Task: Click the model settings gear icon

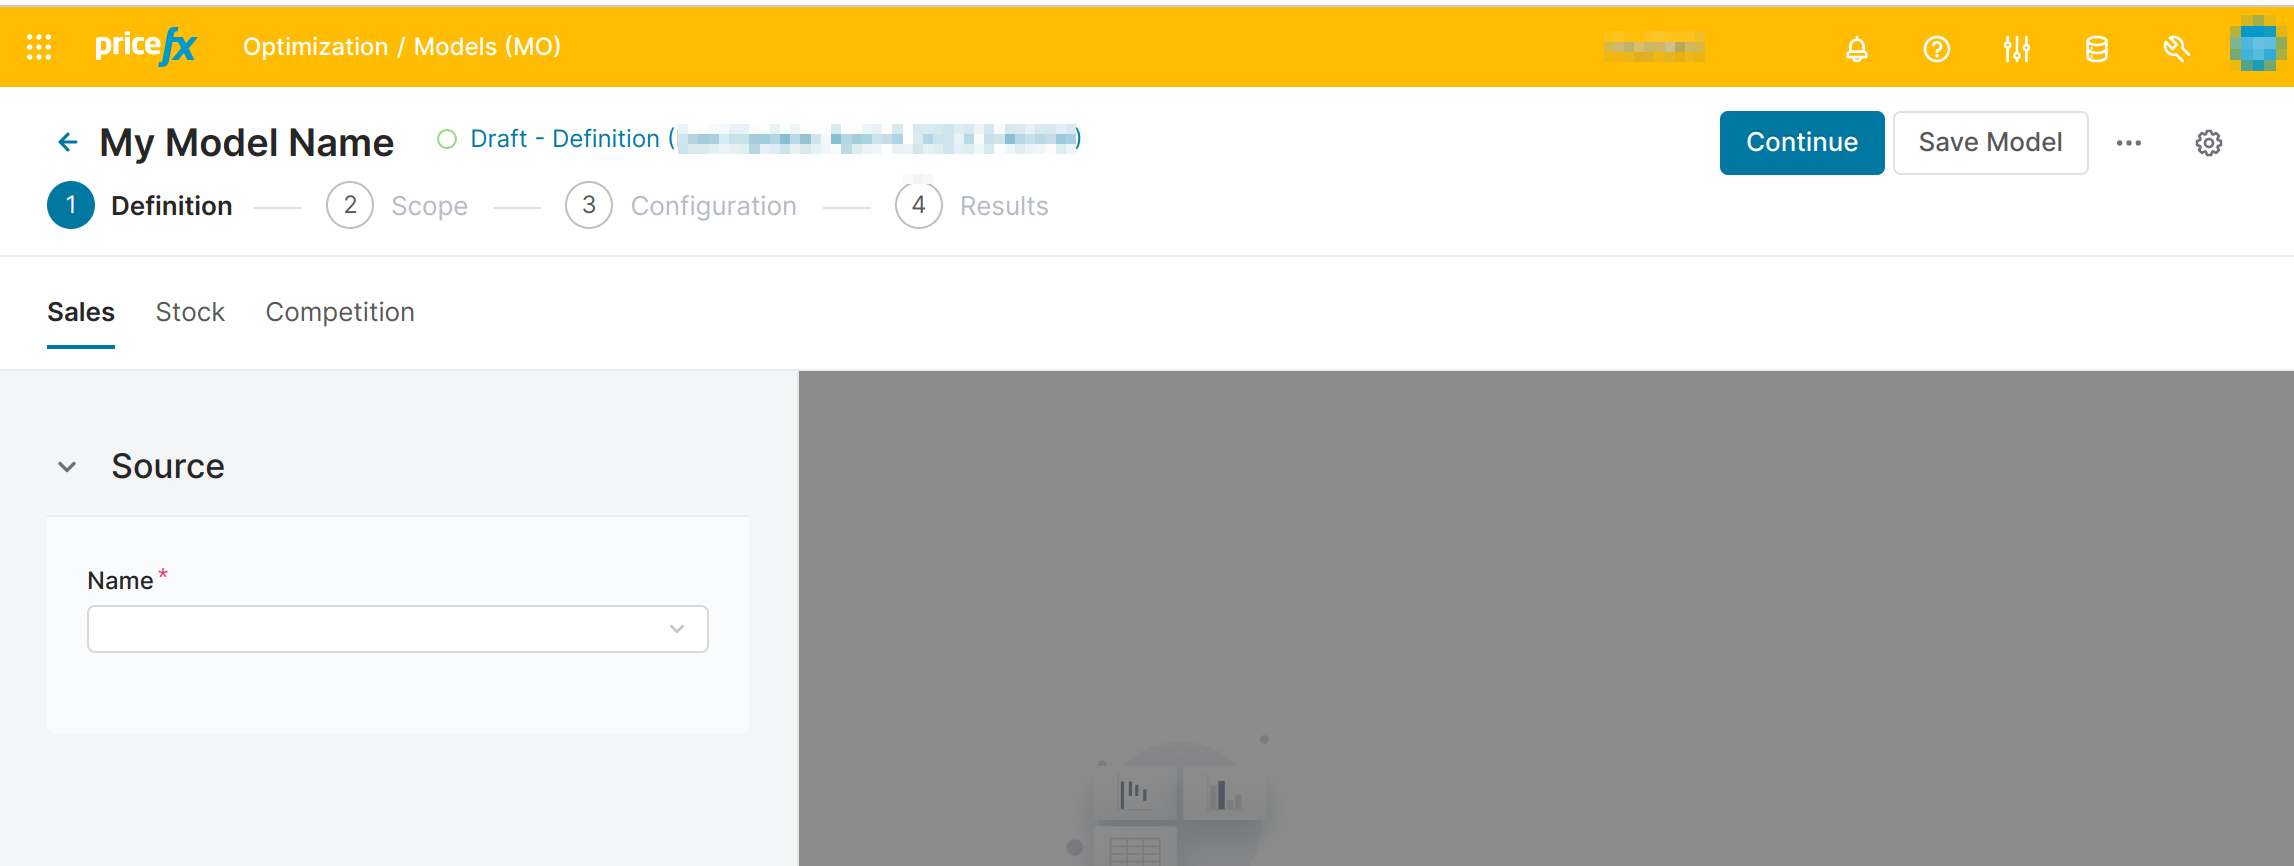Action: pos(2208,143)
